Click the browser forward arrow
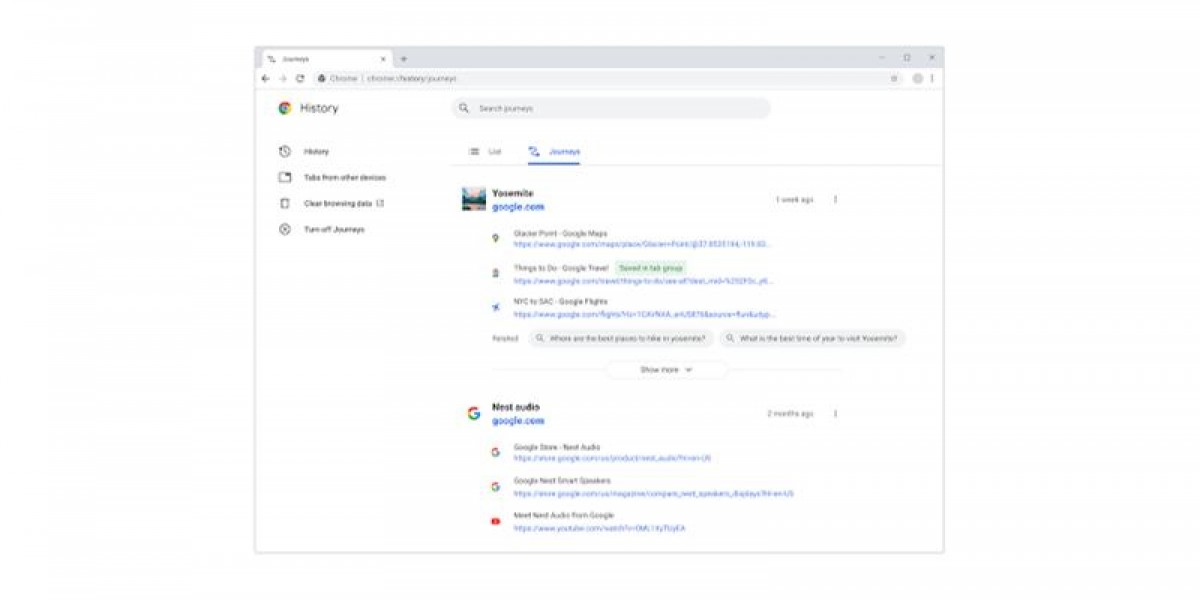This screenshot has width=1200, height=600. coord(283,78)
